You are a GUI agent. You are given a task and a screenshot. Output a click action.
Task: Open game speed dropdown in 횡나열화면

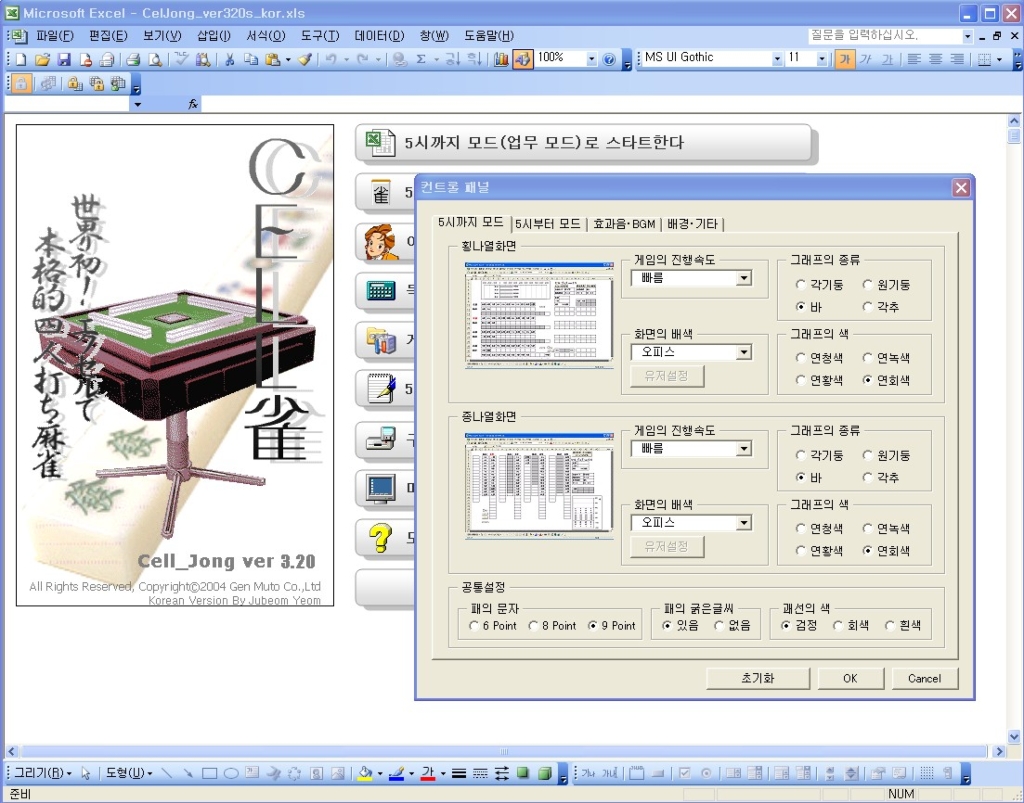pyautogui.click(x=743, y=278)
